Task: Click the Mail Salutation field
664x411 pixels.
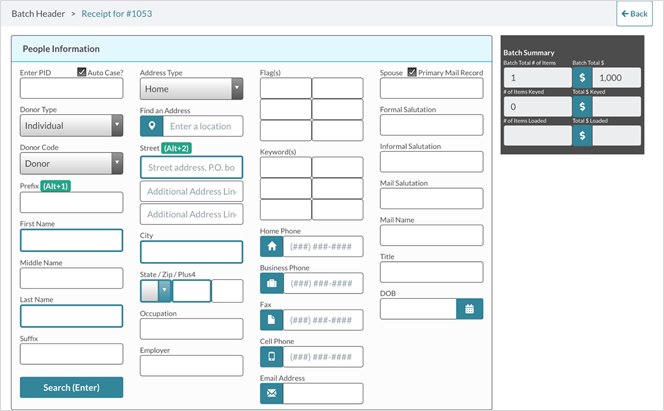Action: [x=432, y=199]
